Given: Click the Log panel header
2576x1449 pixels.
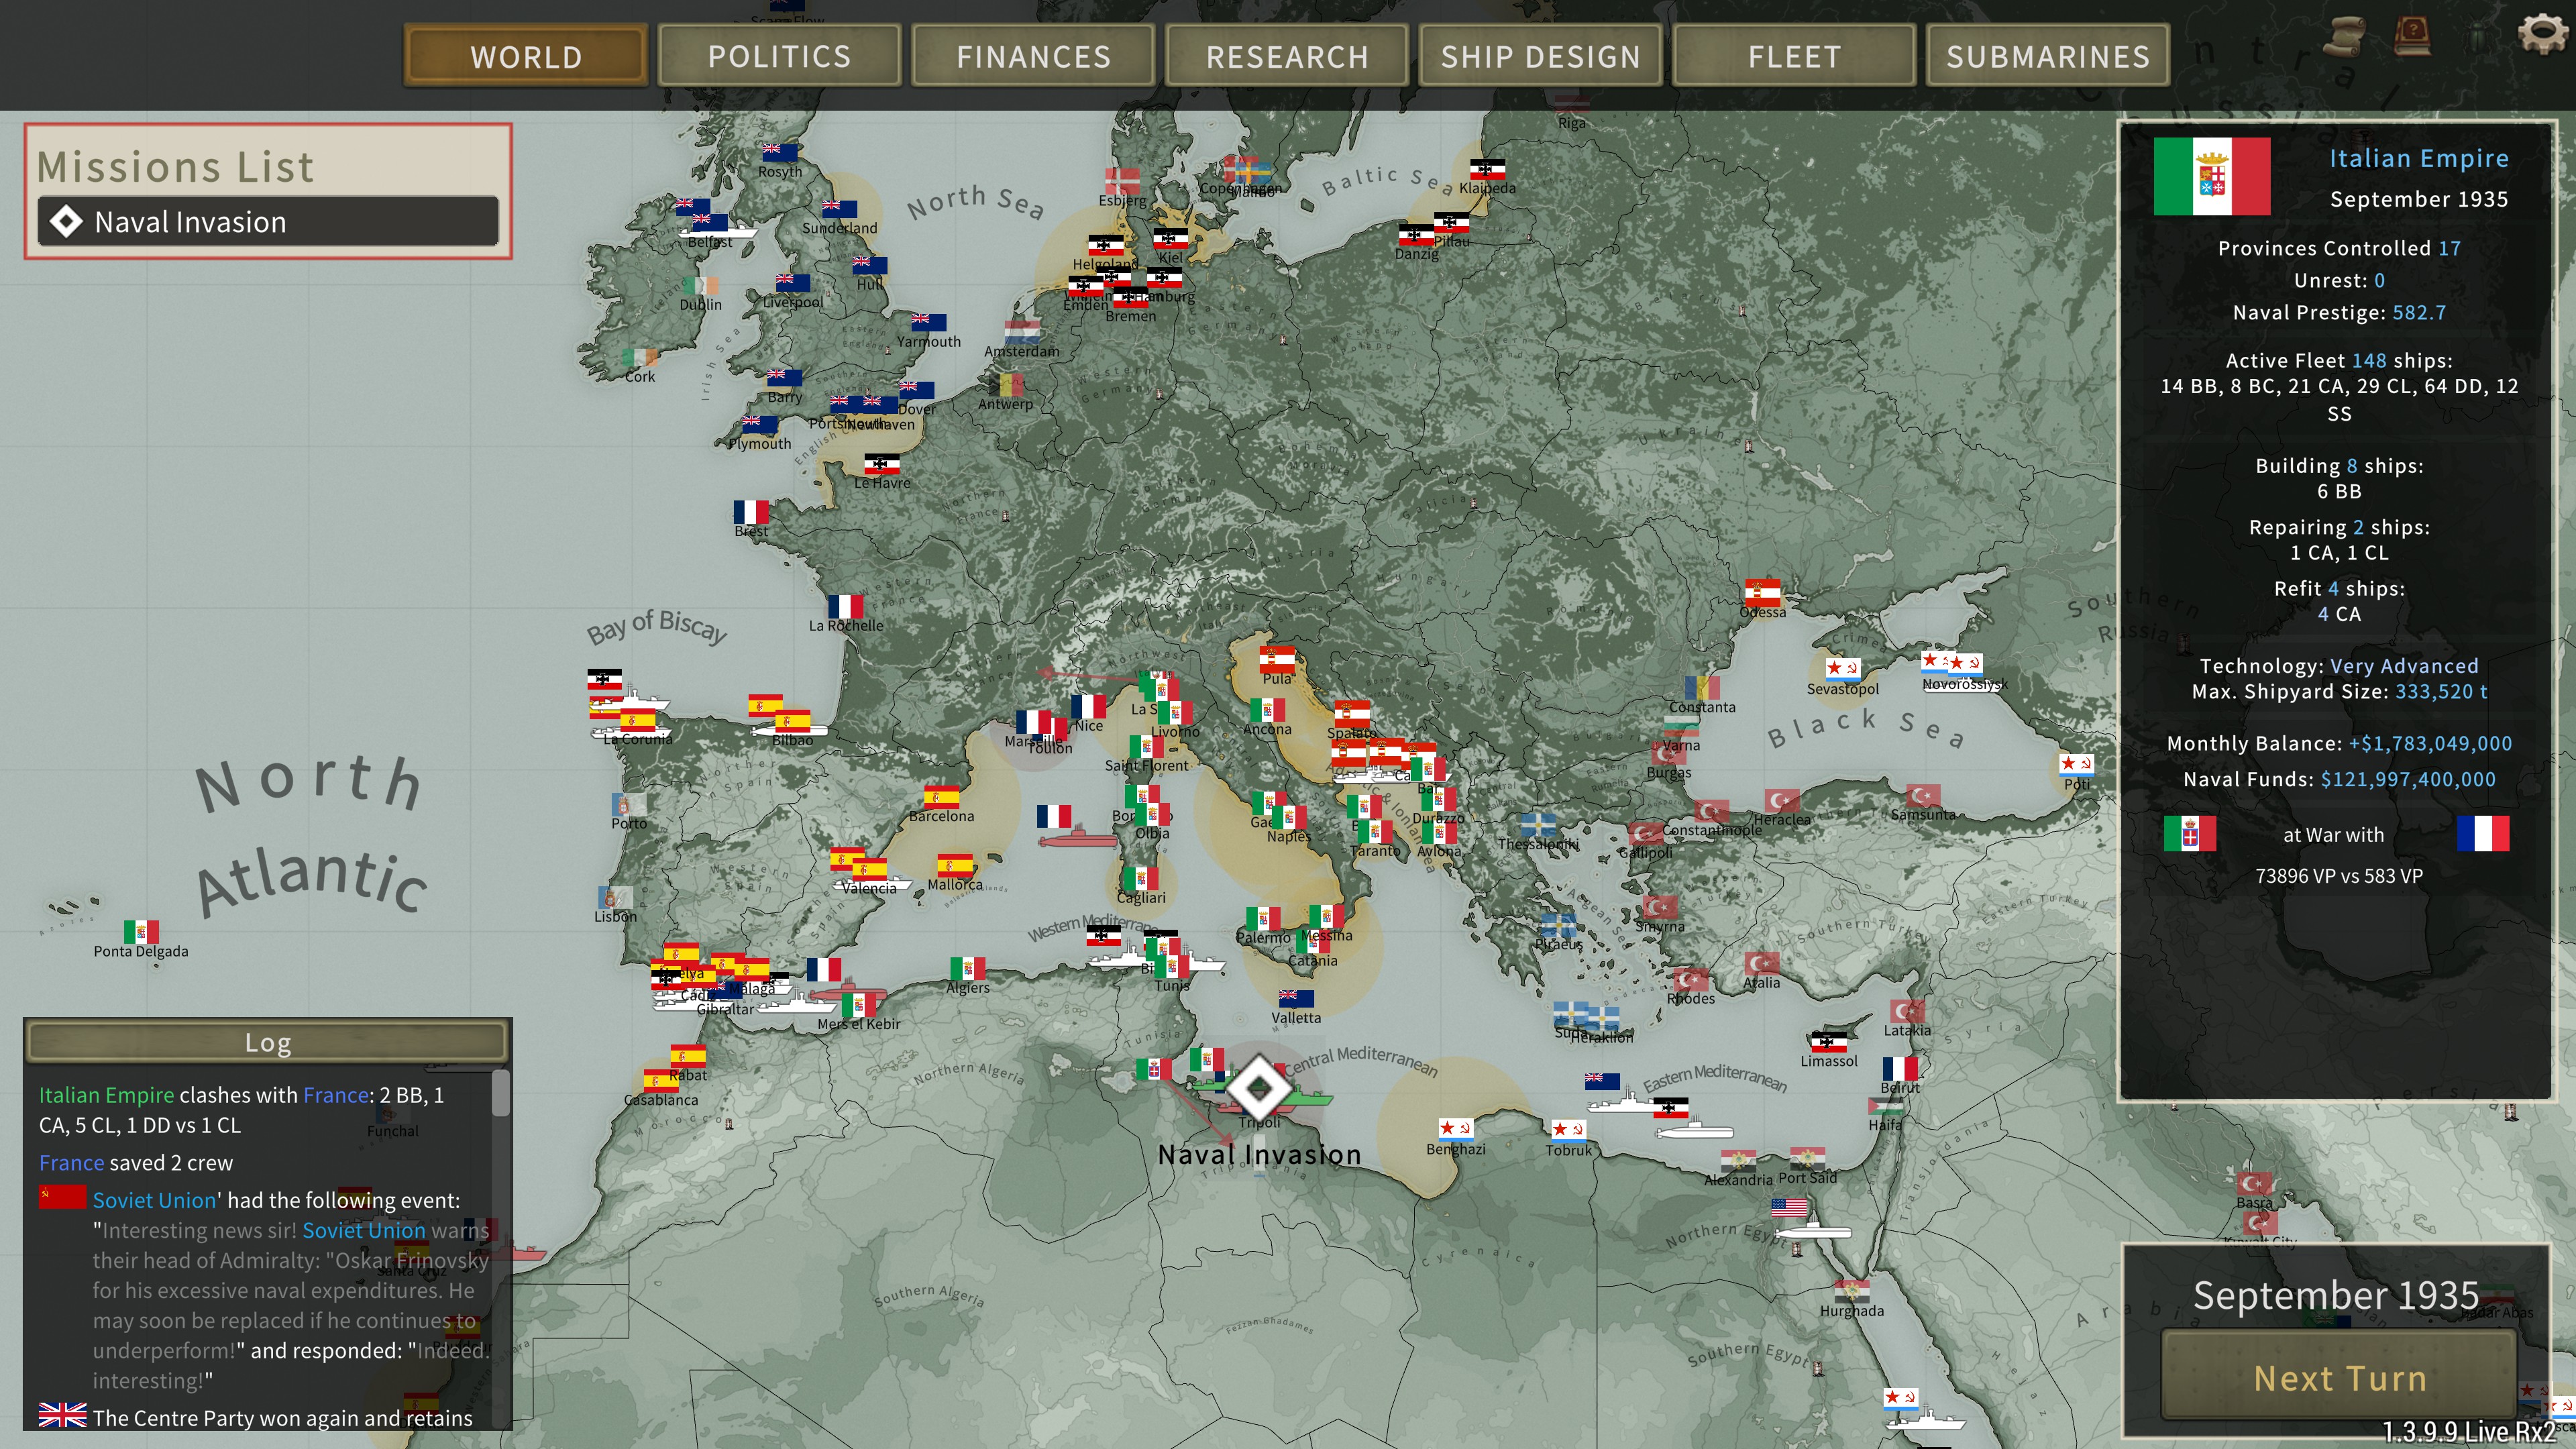Looking at the screenshot, I should pos(268,1042).
